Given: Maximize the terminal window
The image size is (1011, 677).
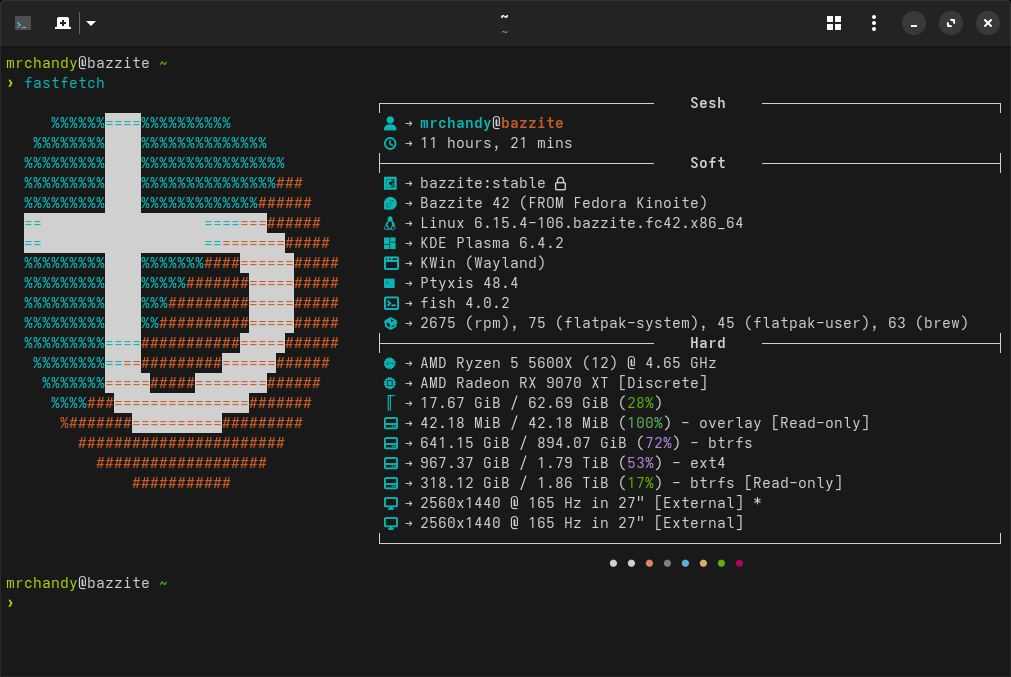Looking at the screenshot, I should tap(950, 24).
